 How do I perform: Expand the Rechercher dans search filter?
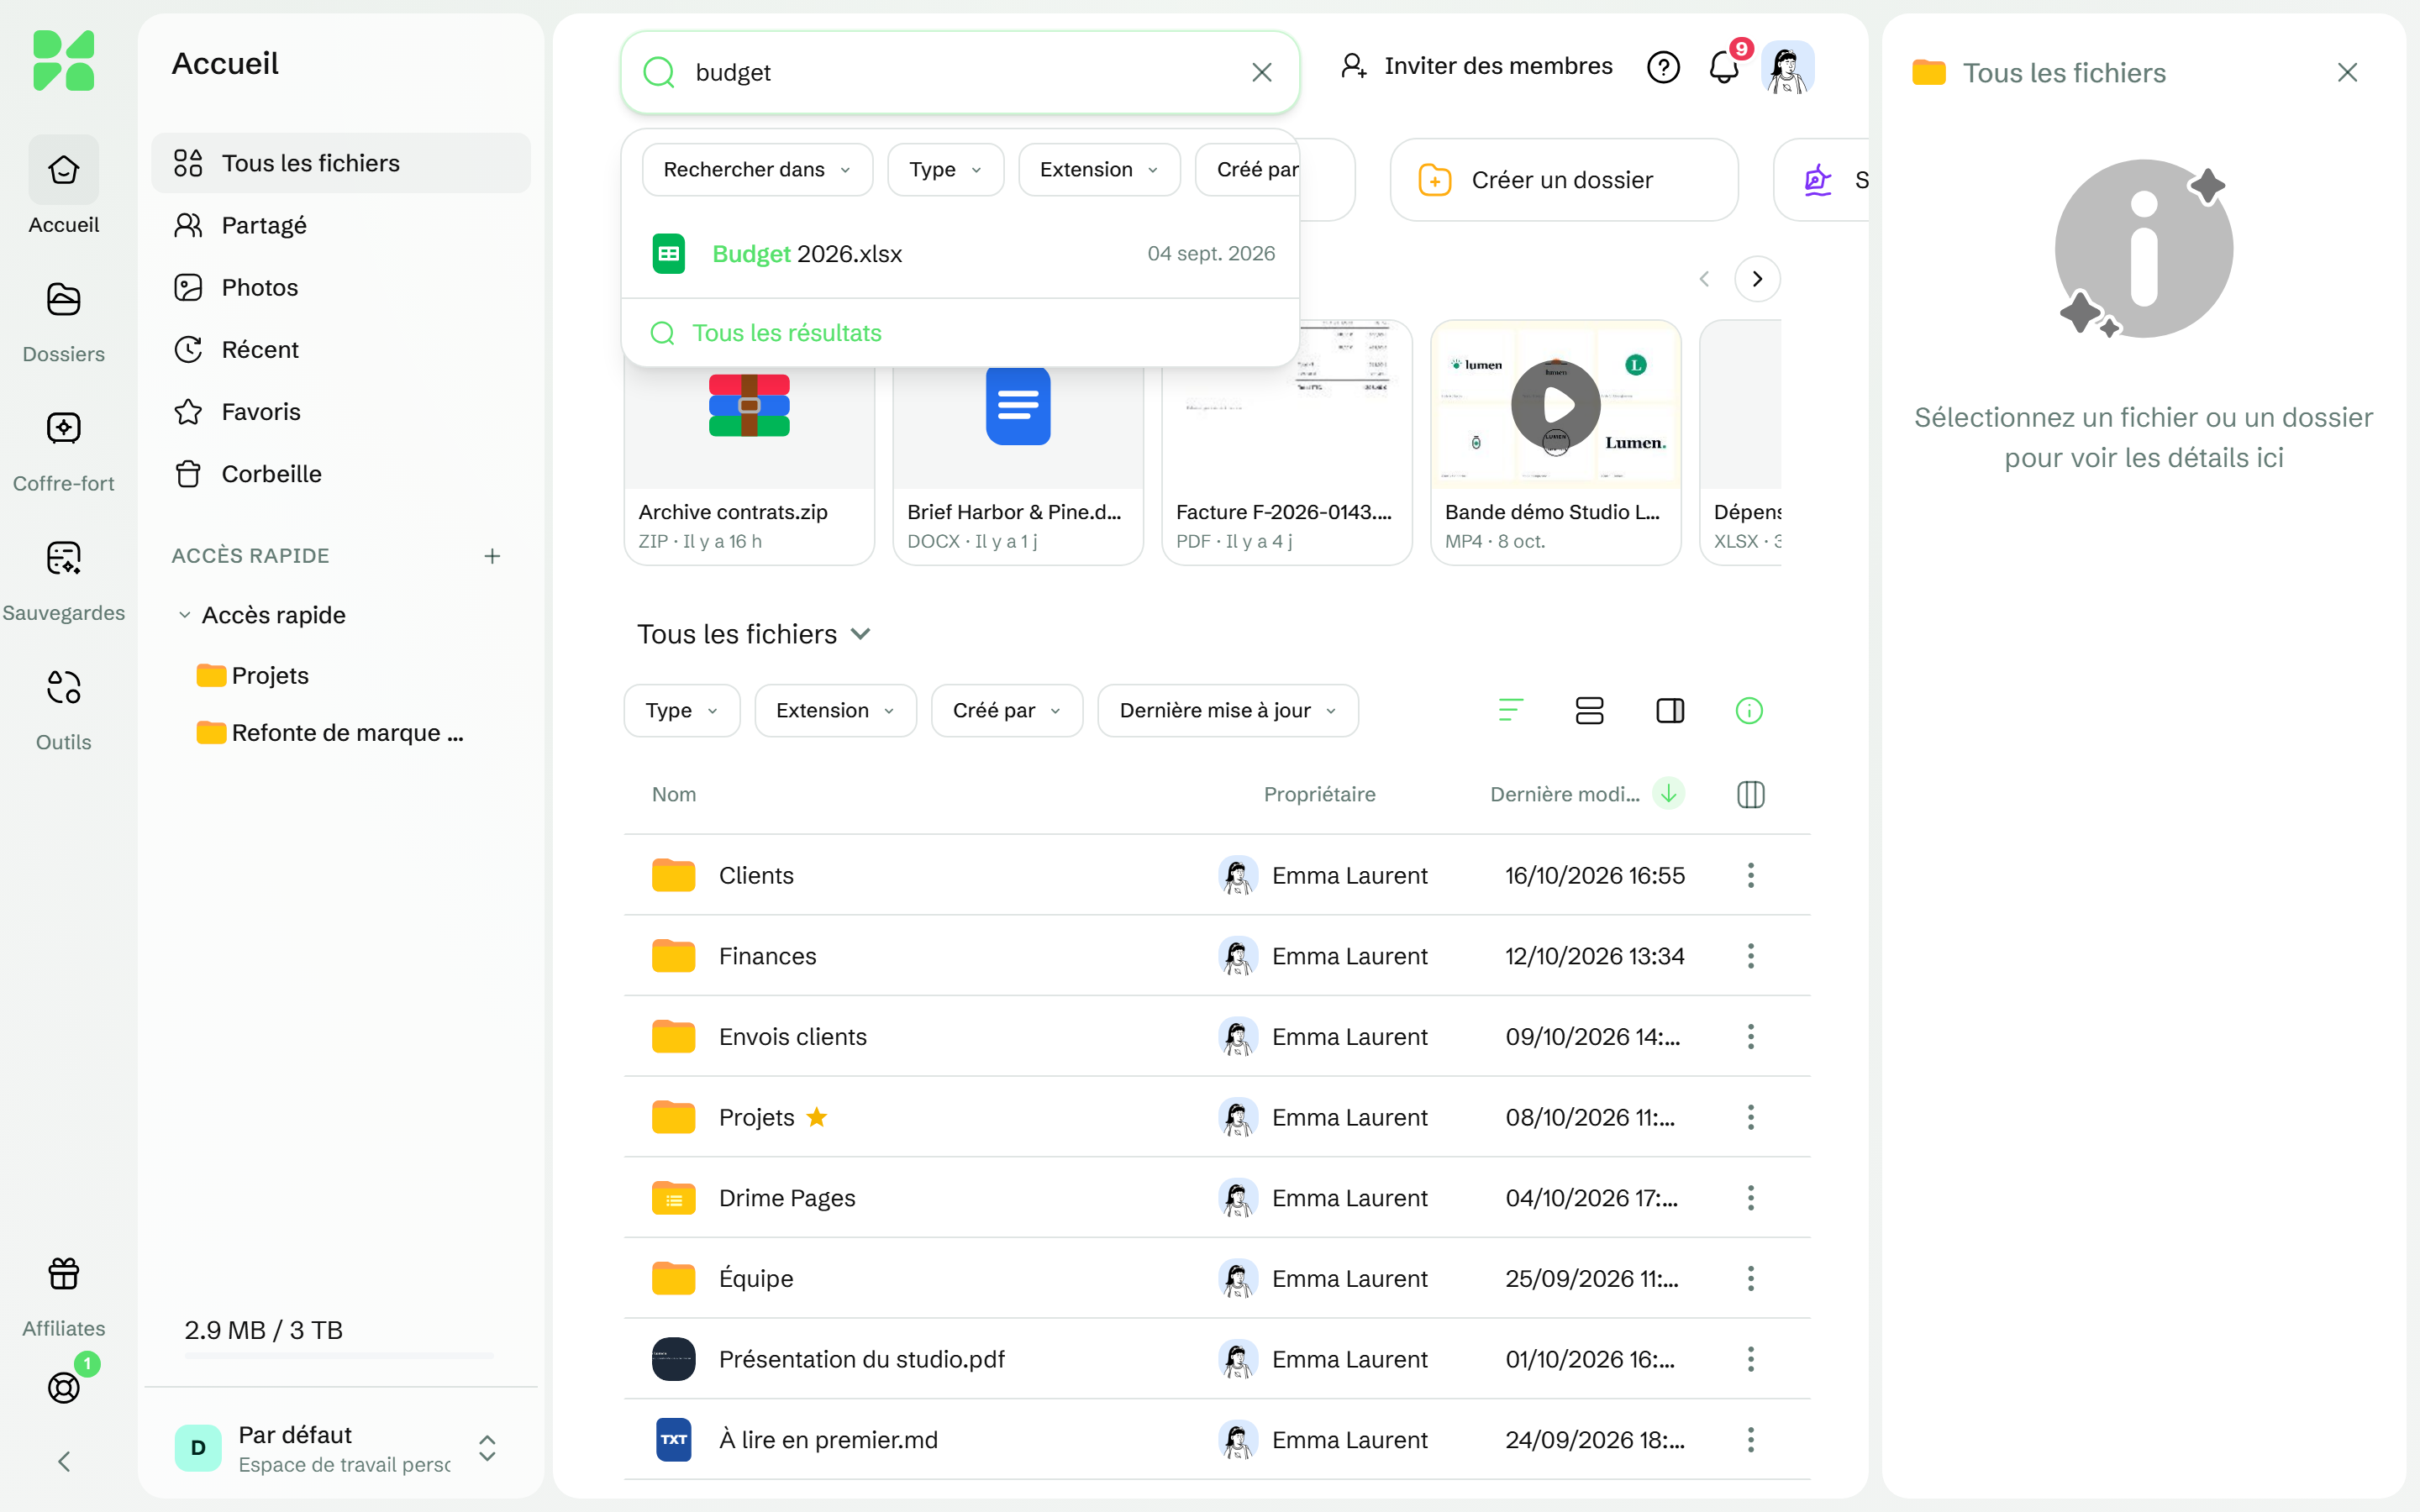[x=757, y=169]
